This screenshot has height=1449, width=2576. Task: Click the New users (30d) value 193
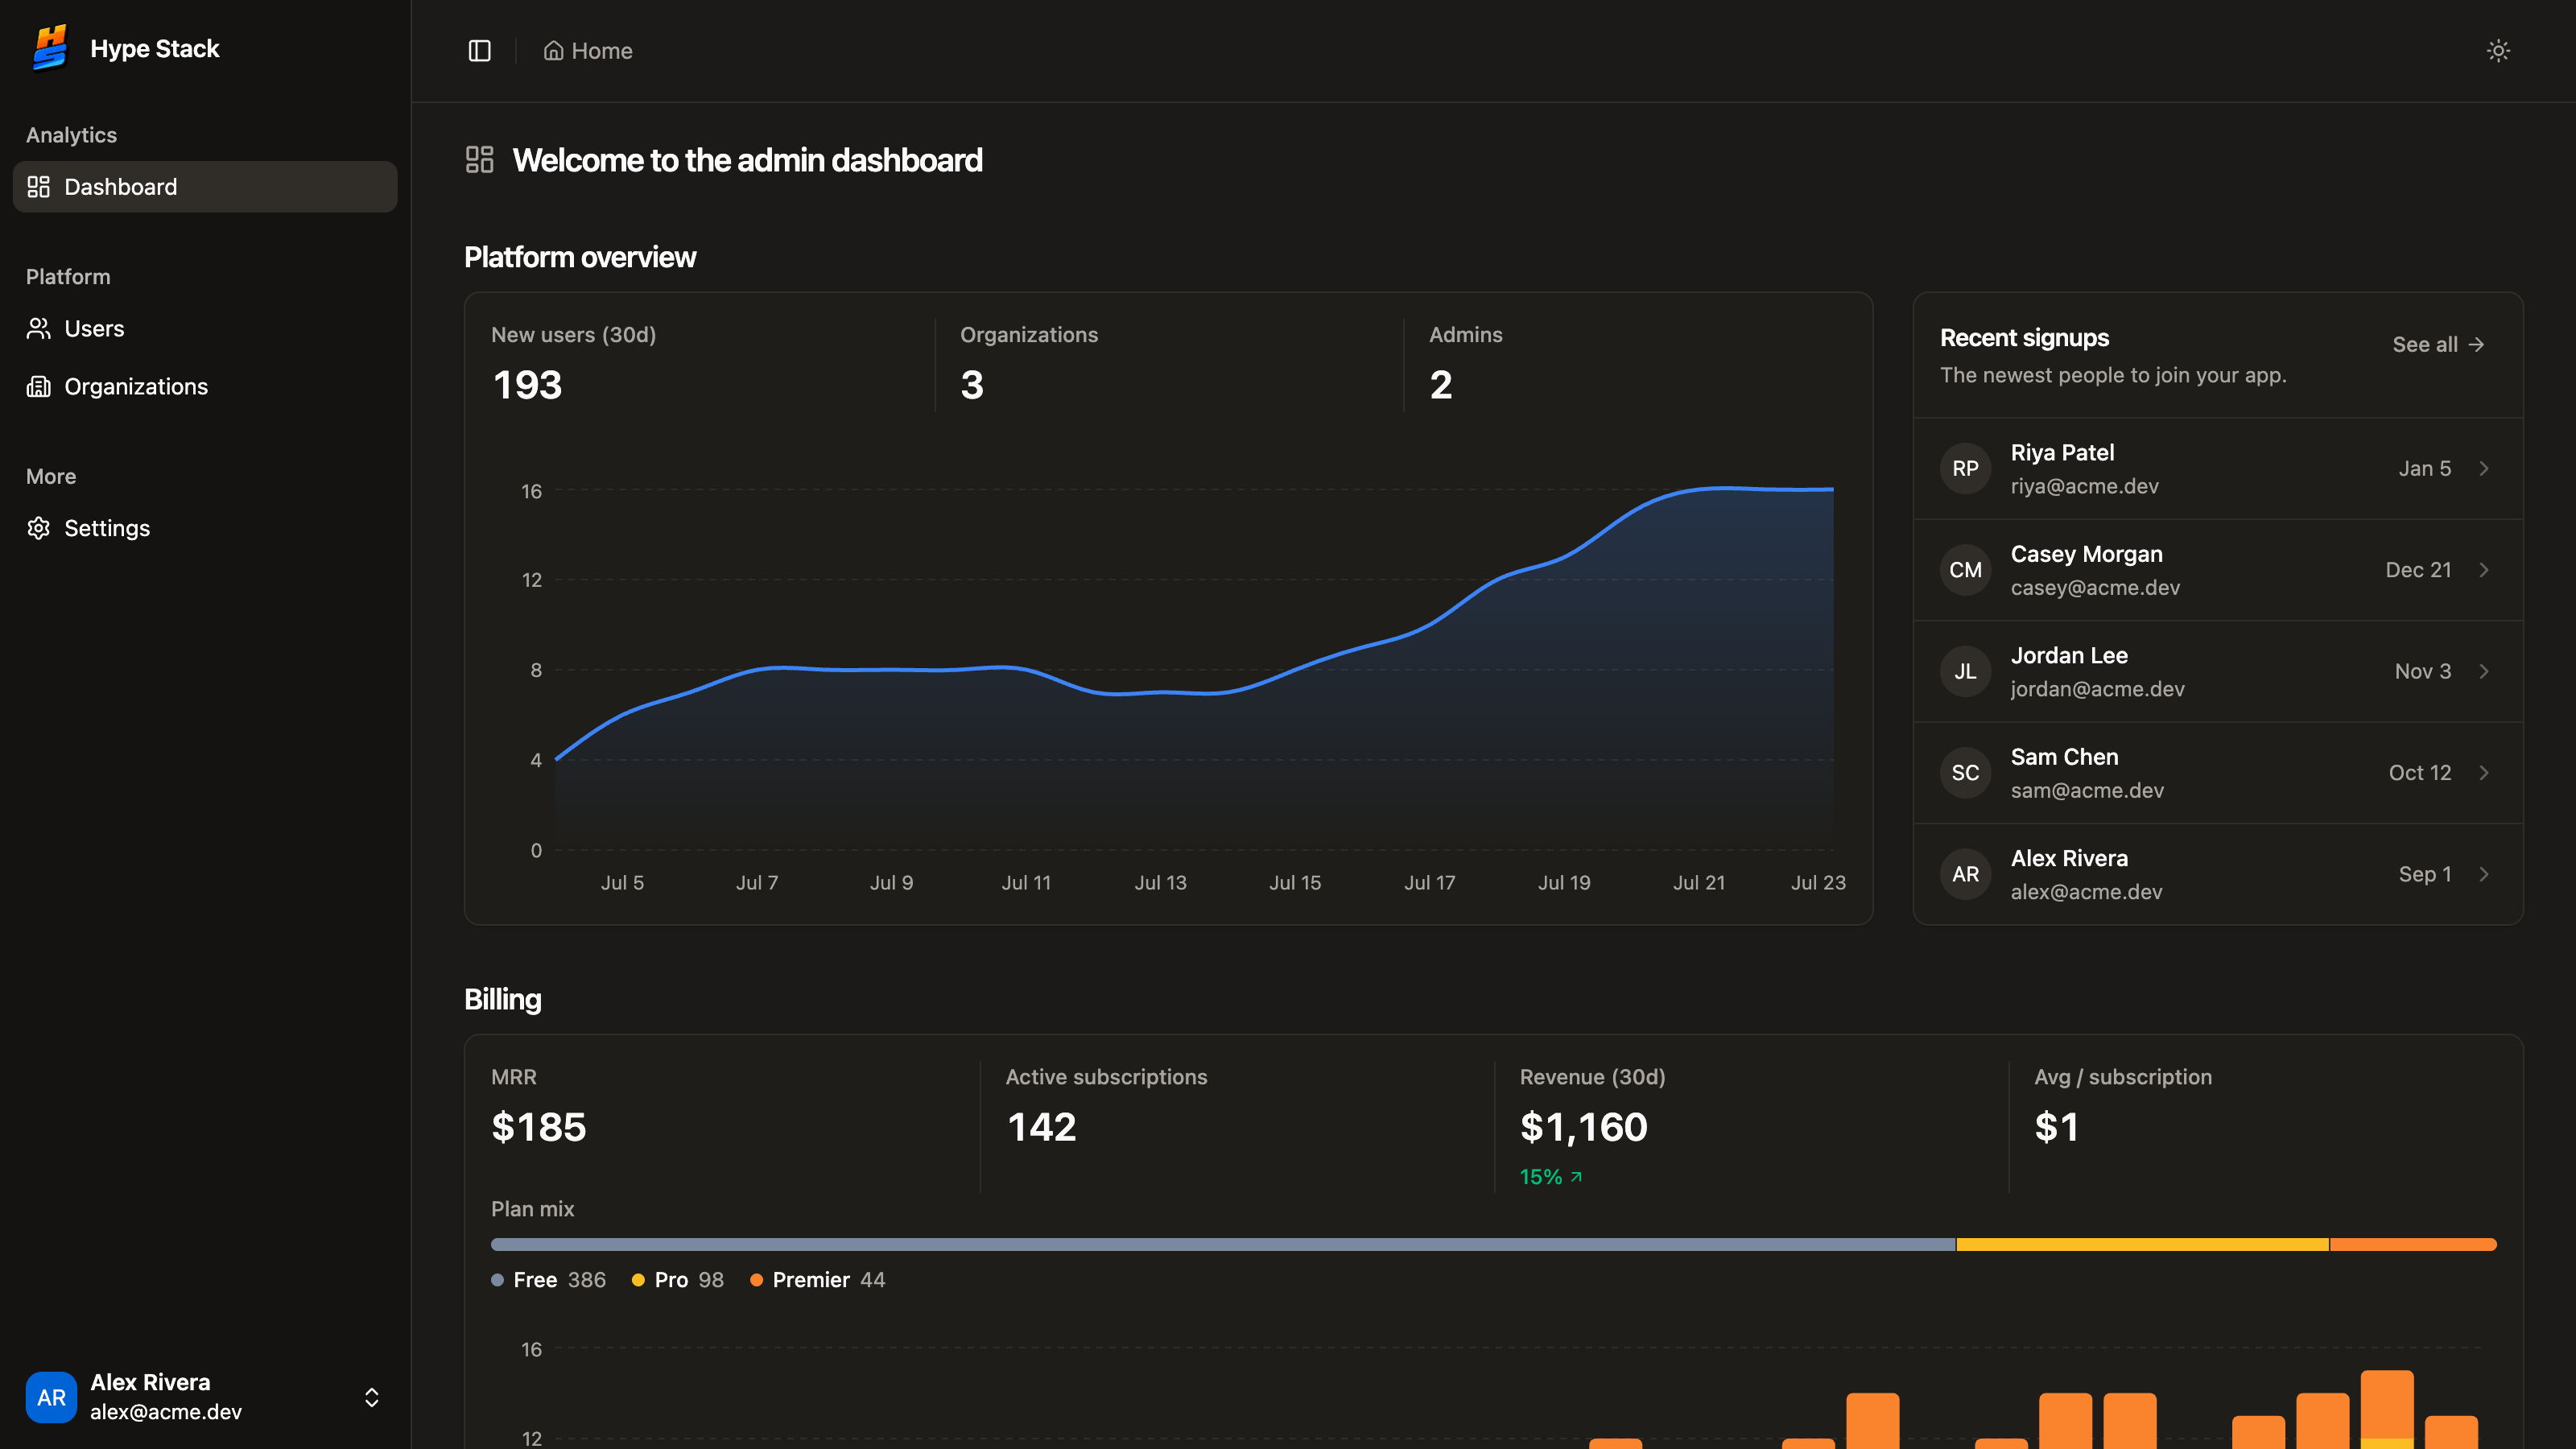[x=527, y=385]
